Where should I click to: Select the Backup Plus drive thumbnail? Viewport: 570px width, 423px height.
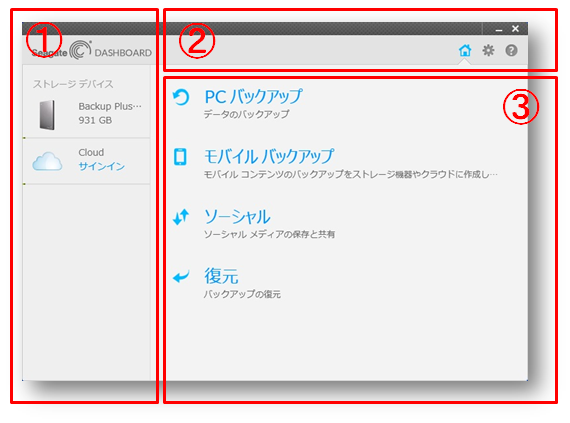point(47,115)
